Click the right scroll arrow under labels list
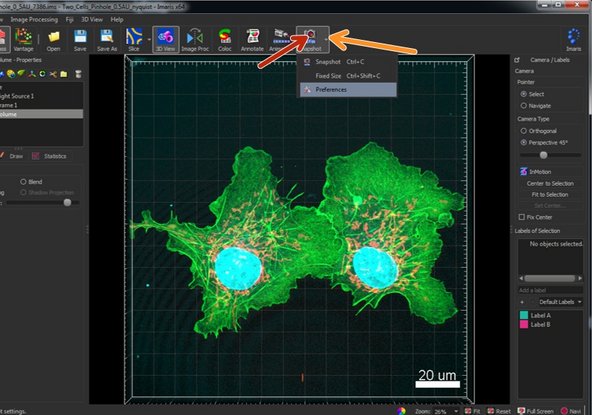 pos(580,278)
